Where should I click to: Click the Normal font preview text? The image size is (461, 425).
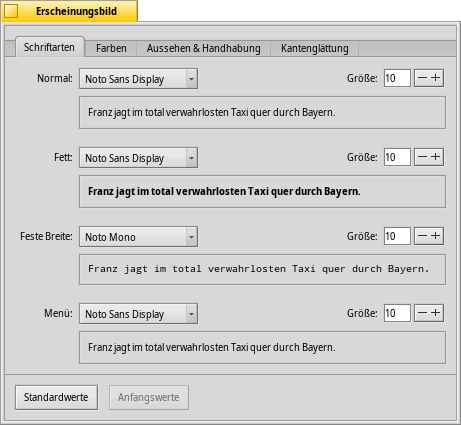coord(212,113)
